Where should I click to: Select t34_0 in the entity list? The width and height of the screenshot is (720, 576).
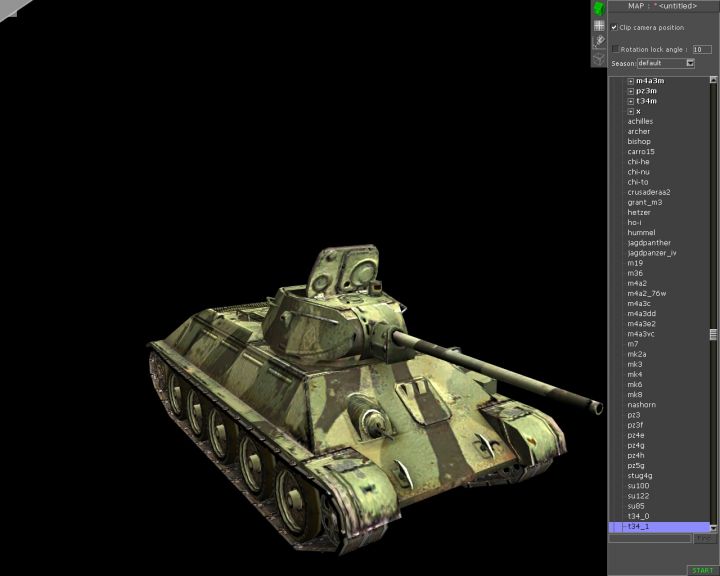pos(638,516)
